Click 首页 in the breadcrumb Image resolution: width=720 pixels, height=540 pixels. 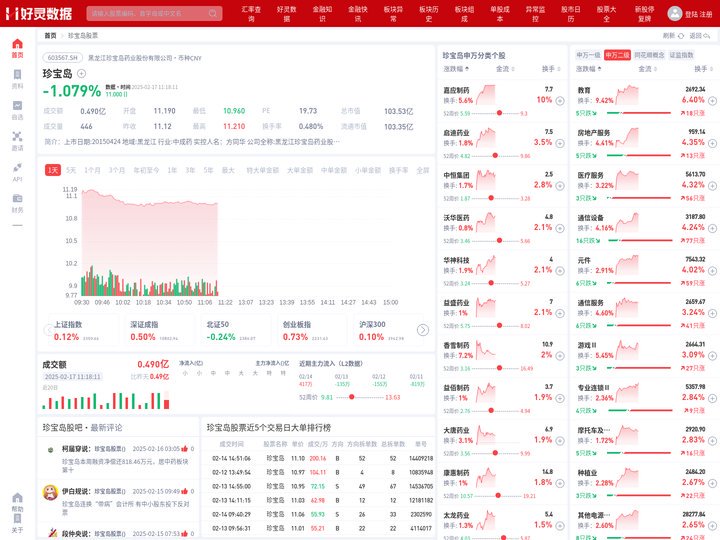[x=51, y=36]
